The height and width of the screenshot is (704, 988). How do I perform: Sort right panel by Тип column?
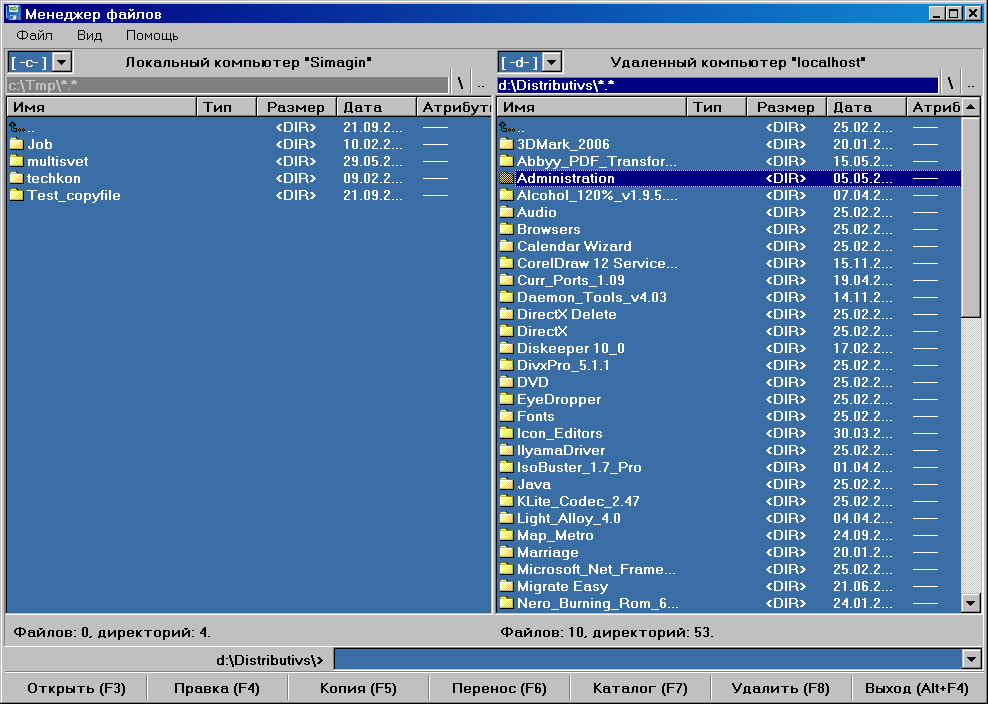click(716, 107)
